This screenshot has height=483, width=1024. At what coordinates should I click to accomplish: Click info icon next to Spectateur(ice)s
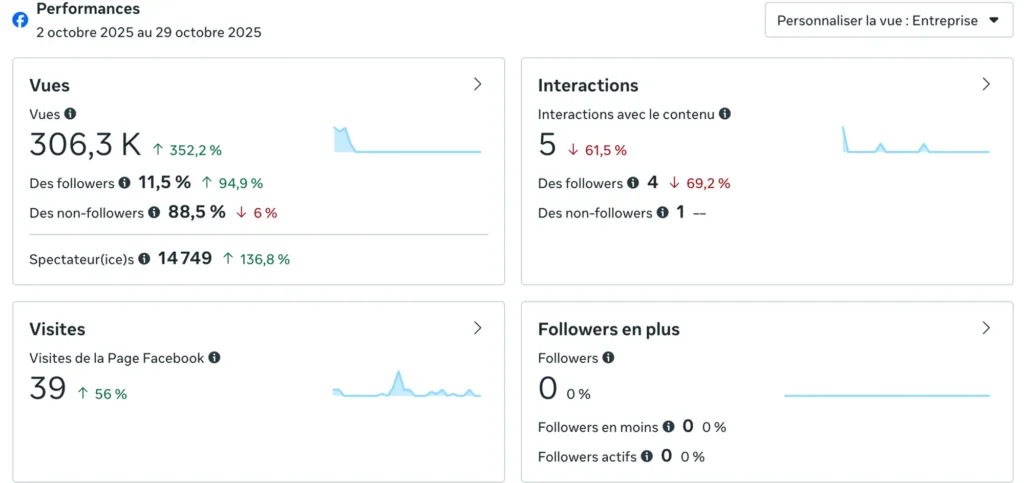pos(144,259)
